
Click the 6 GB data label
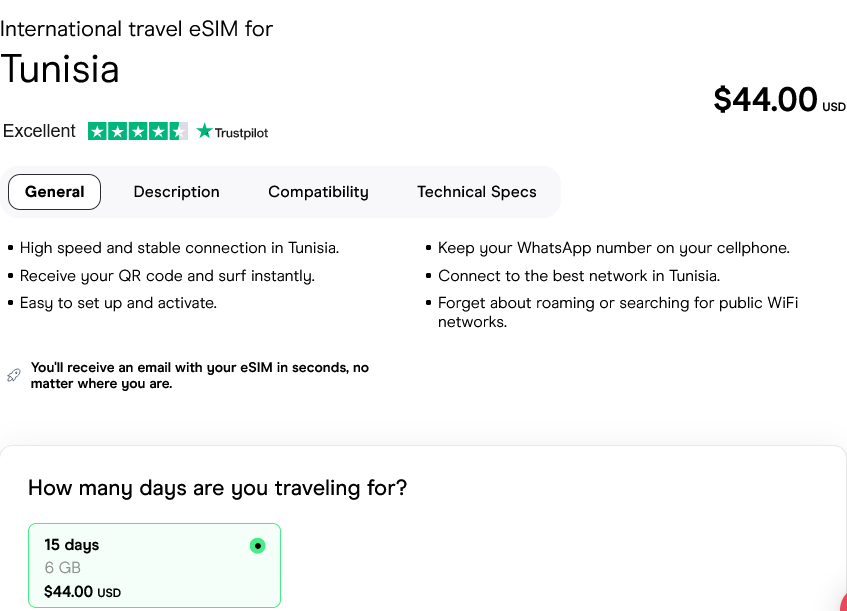62,568
